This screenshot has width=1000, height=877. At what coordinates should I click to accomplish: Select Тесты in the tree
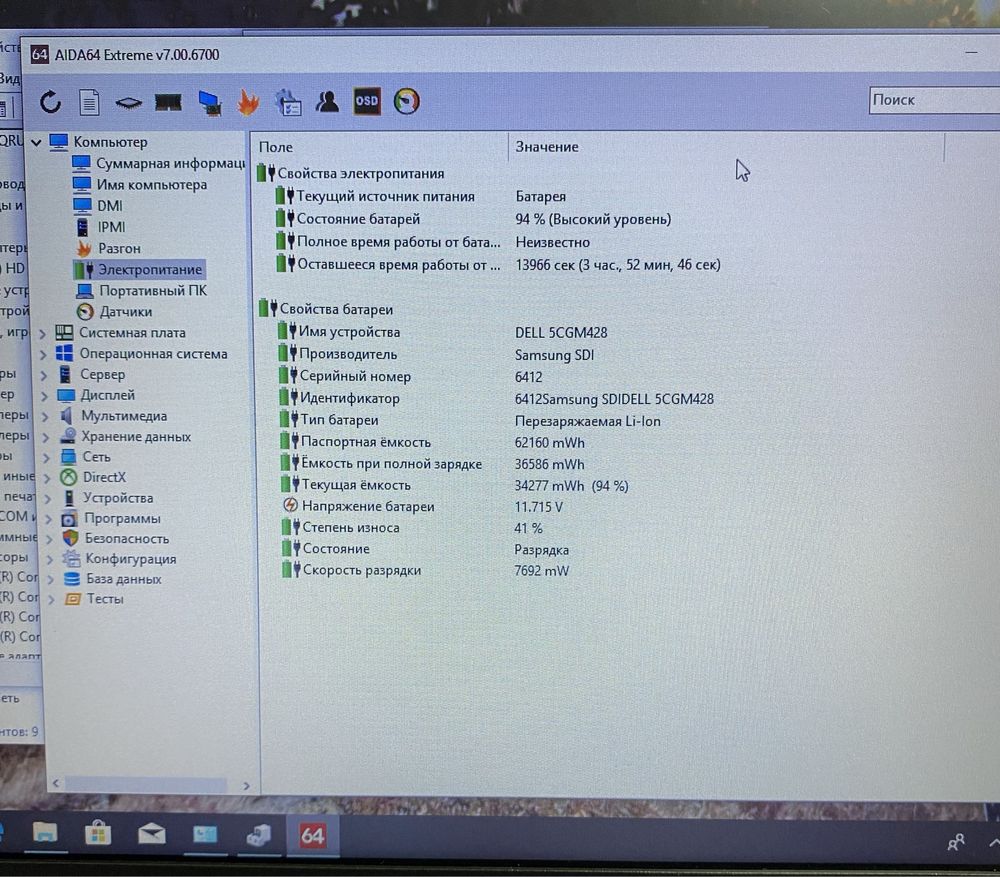coord(105,599)
